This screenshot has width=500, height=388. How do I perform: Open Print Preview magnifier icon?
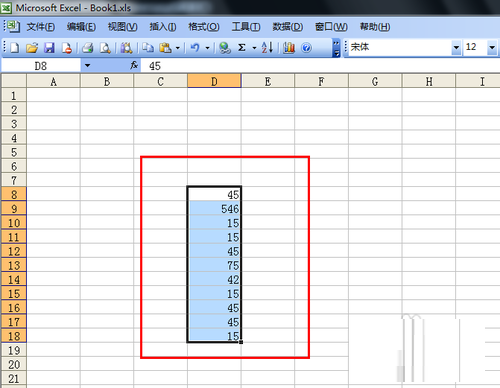pos(105,48)
